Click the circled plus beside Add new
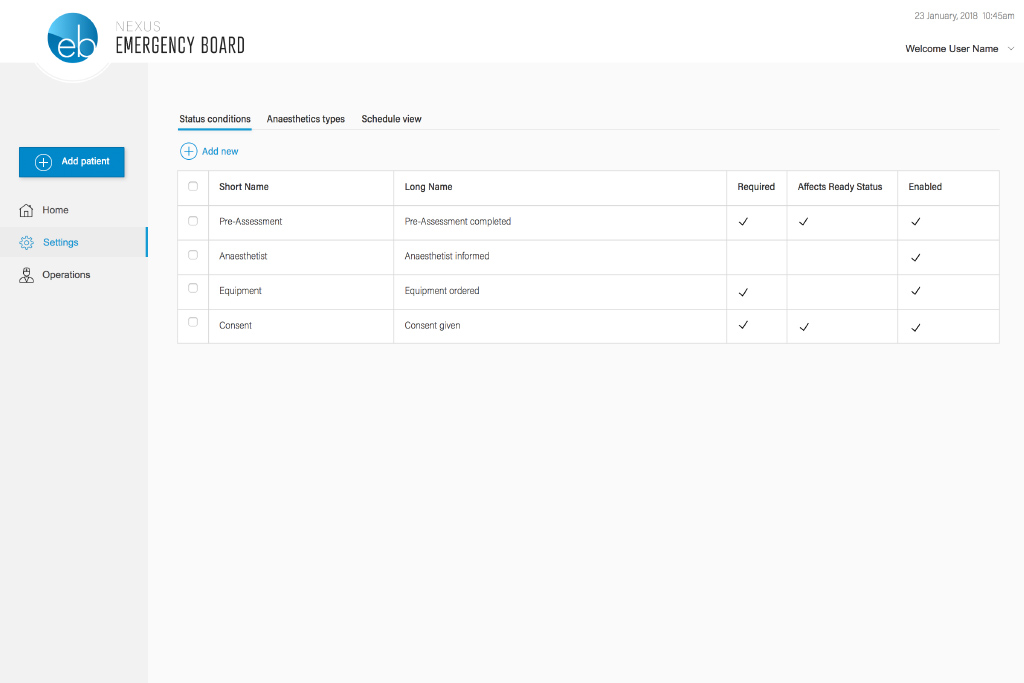Screen dimensions: 1024x683 tap(188, 151)
